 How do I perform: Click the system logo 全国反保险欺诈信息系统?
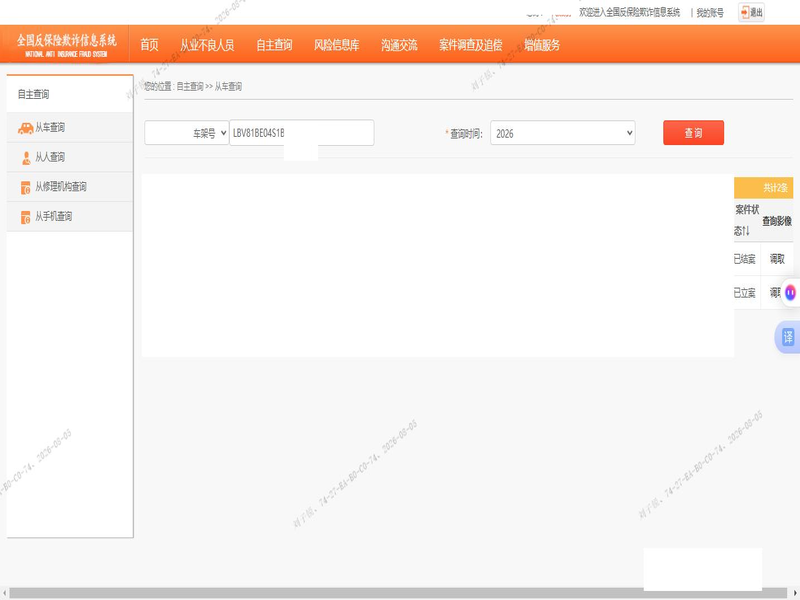(x=66, y=44)
